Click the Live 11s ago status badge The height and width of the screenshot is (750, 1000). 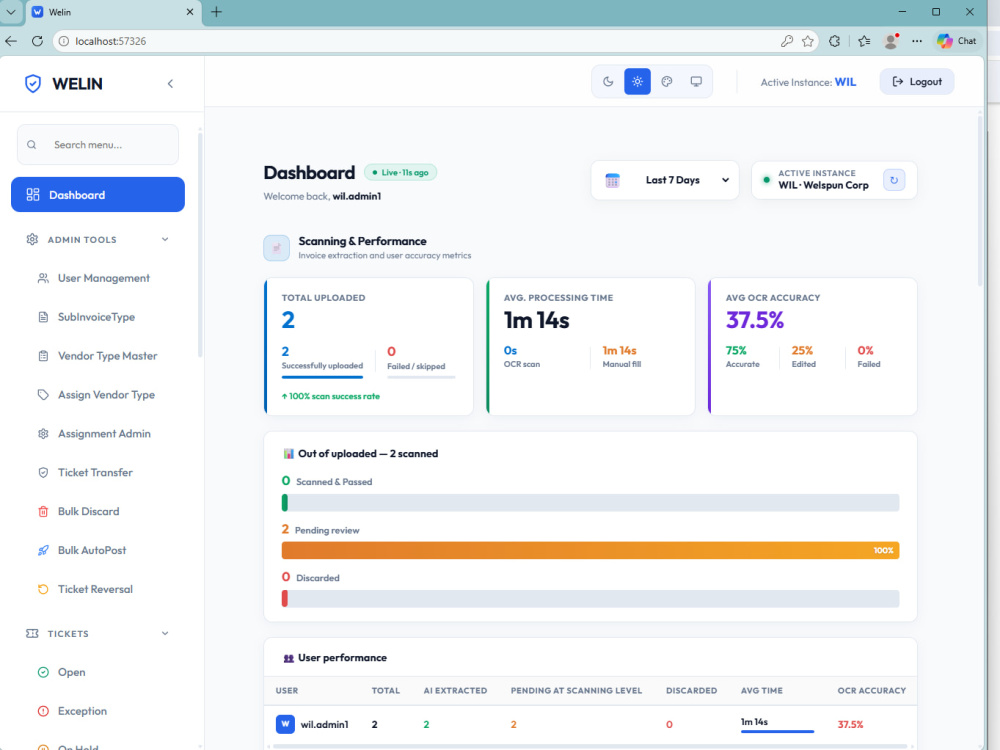click(401, 172)
